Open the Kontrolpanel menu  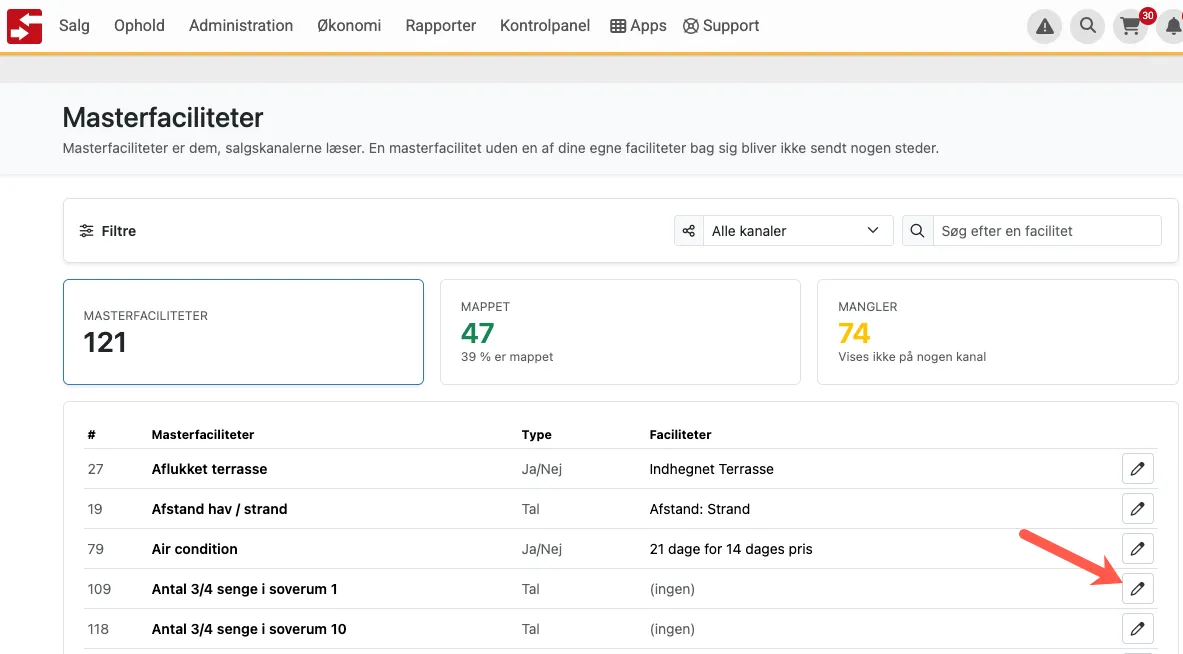545,26
